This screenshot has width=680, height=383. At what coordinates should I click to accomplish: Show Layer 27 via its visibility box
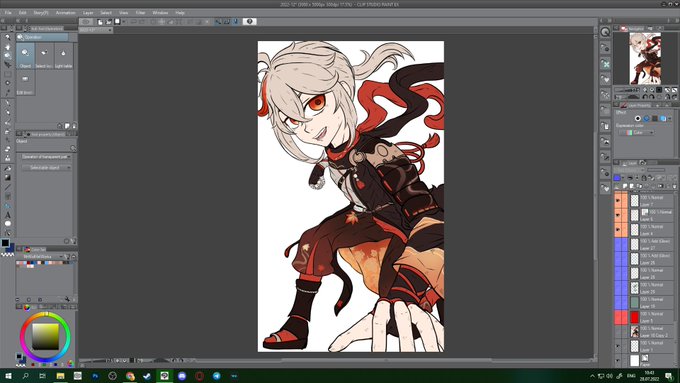pos(618,244)
